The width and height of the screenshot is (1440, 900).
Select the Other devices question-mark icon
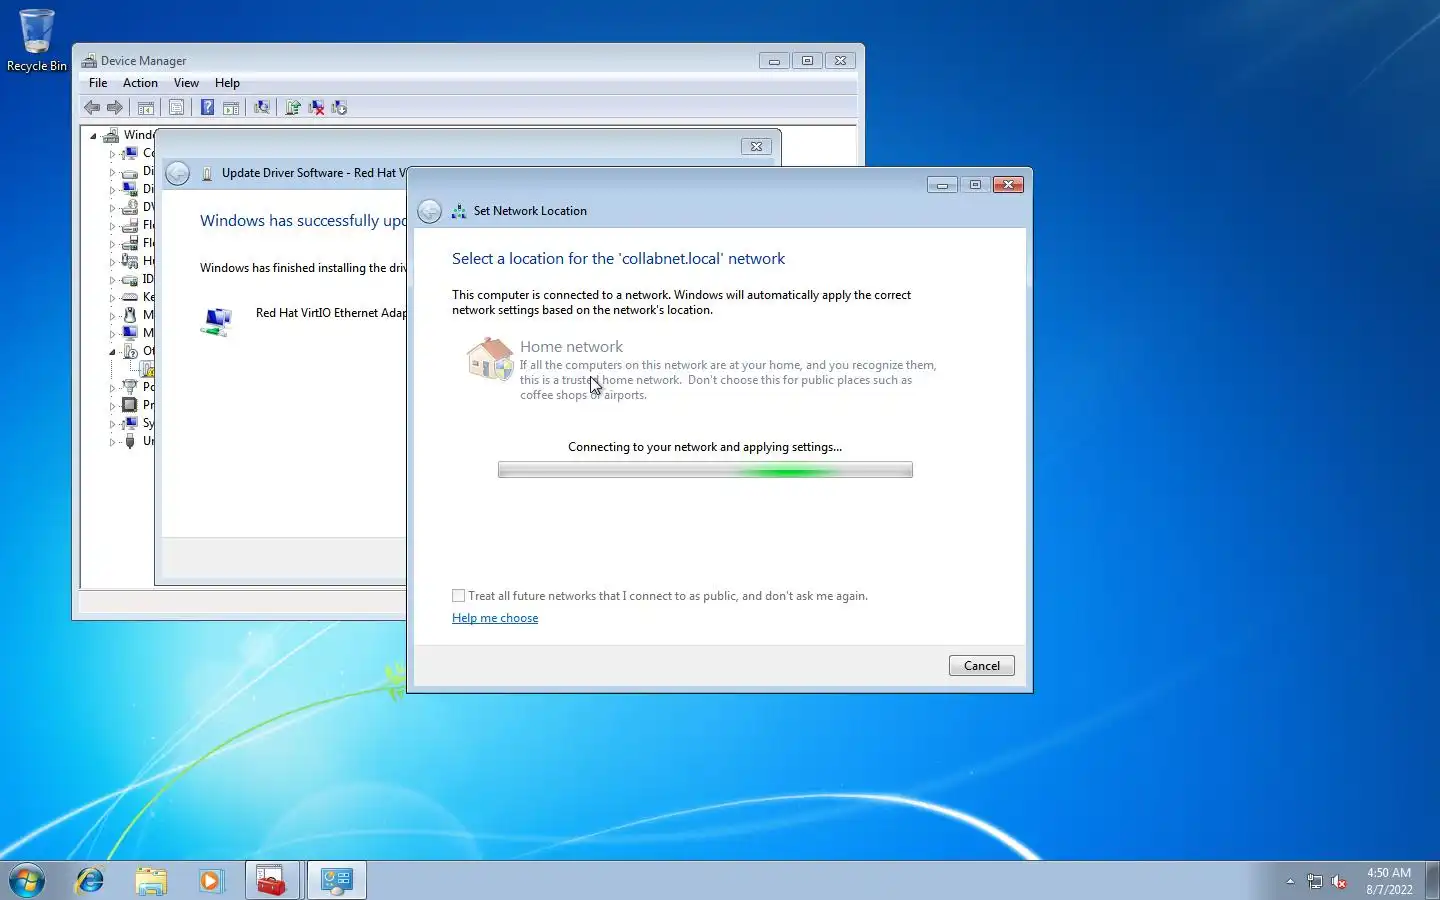[130, 351]
